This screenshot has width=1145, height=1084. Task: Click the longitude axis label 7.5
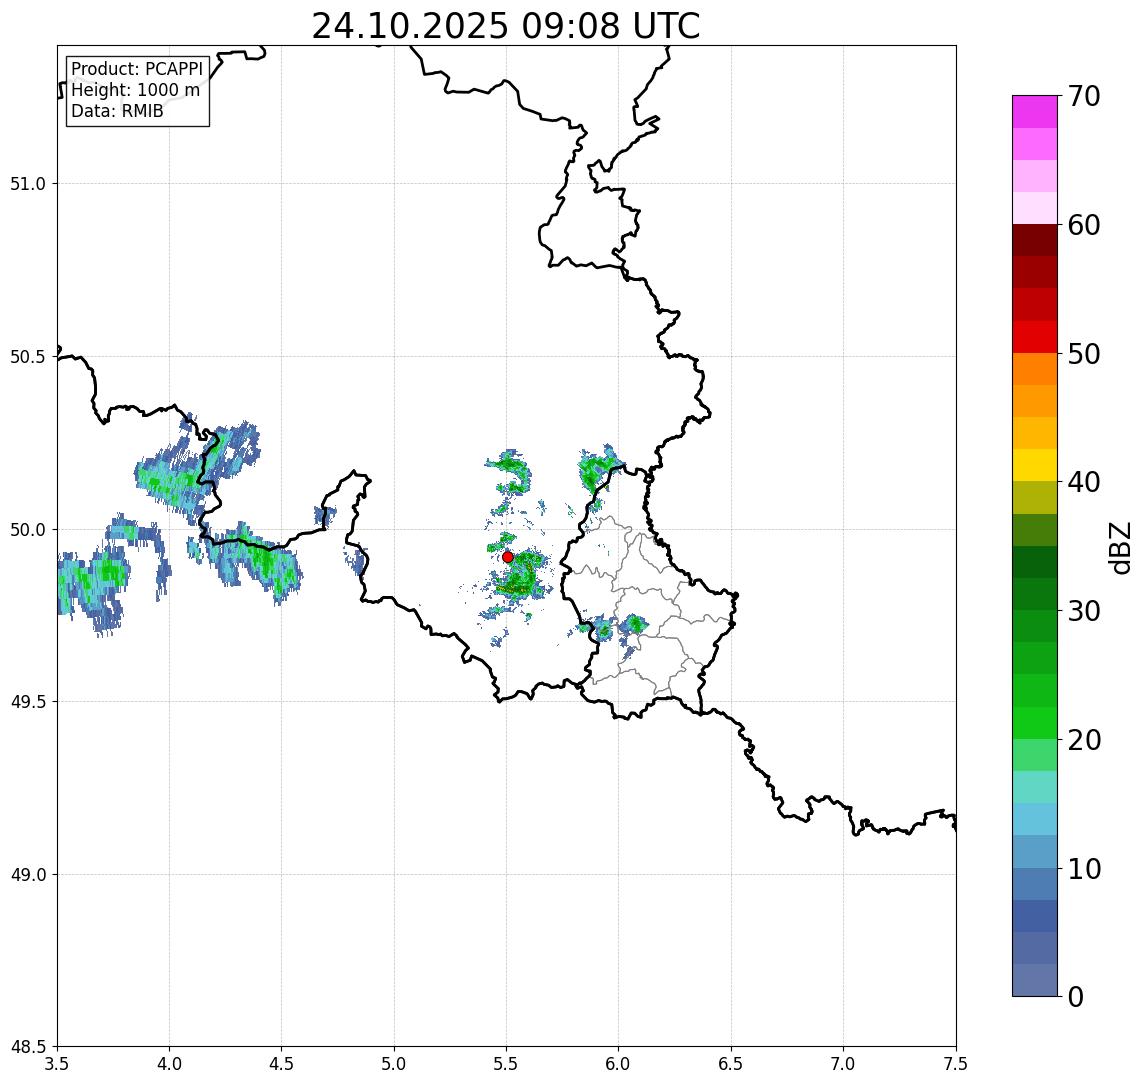(957, 1064)
